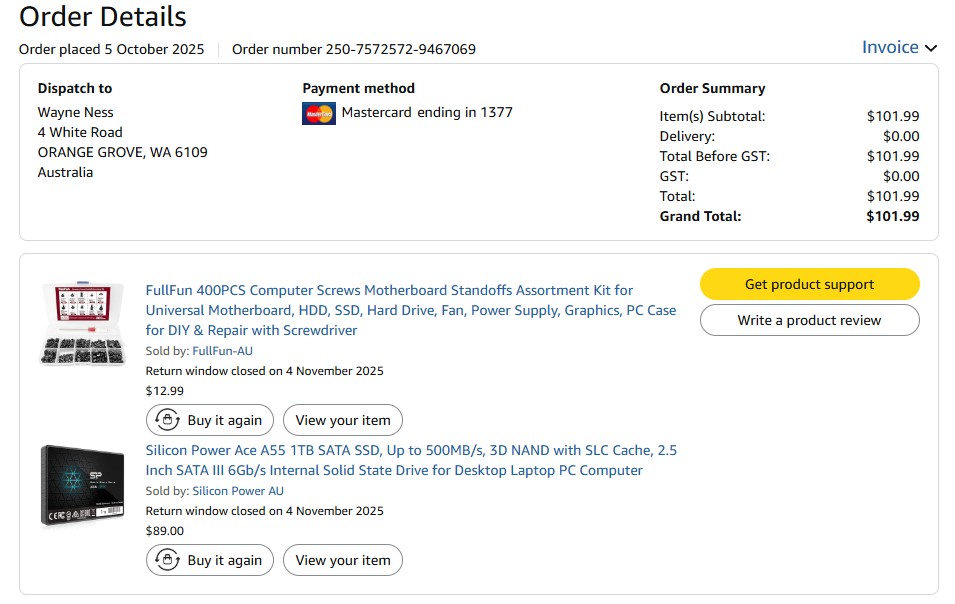Click the screws assortment kit thumbnail
The image size is (955, 604).
pyautogui.click(x=83, y=324)
